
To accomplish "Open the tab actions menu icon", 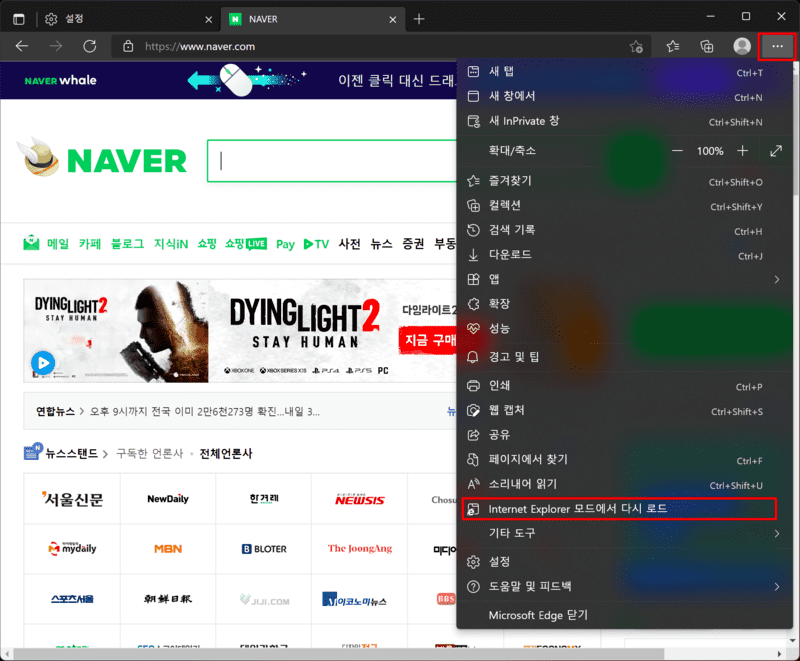I will coord(19,19).
